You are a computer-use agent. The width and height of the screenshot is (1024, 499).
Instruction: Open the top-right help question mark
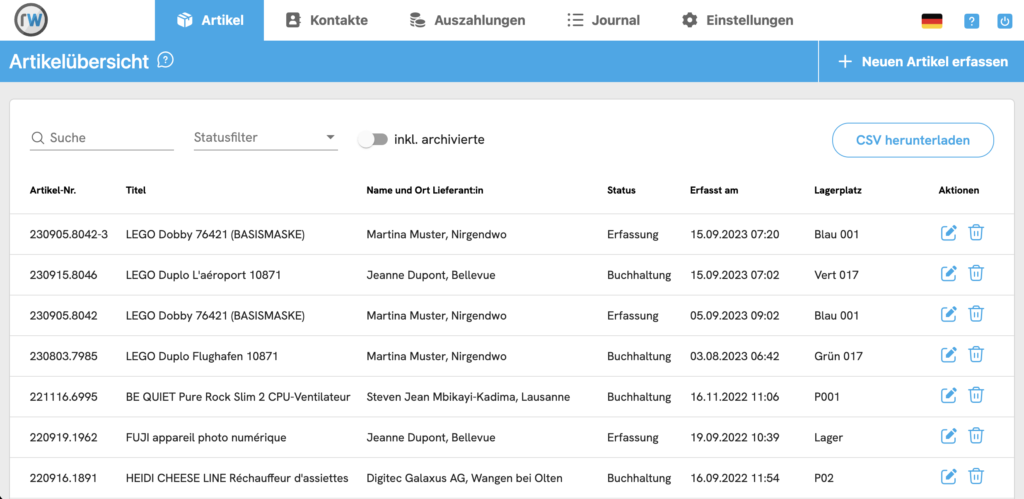(x=971, y=21)
